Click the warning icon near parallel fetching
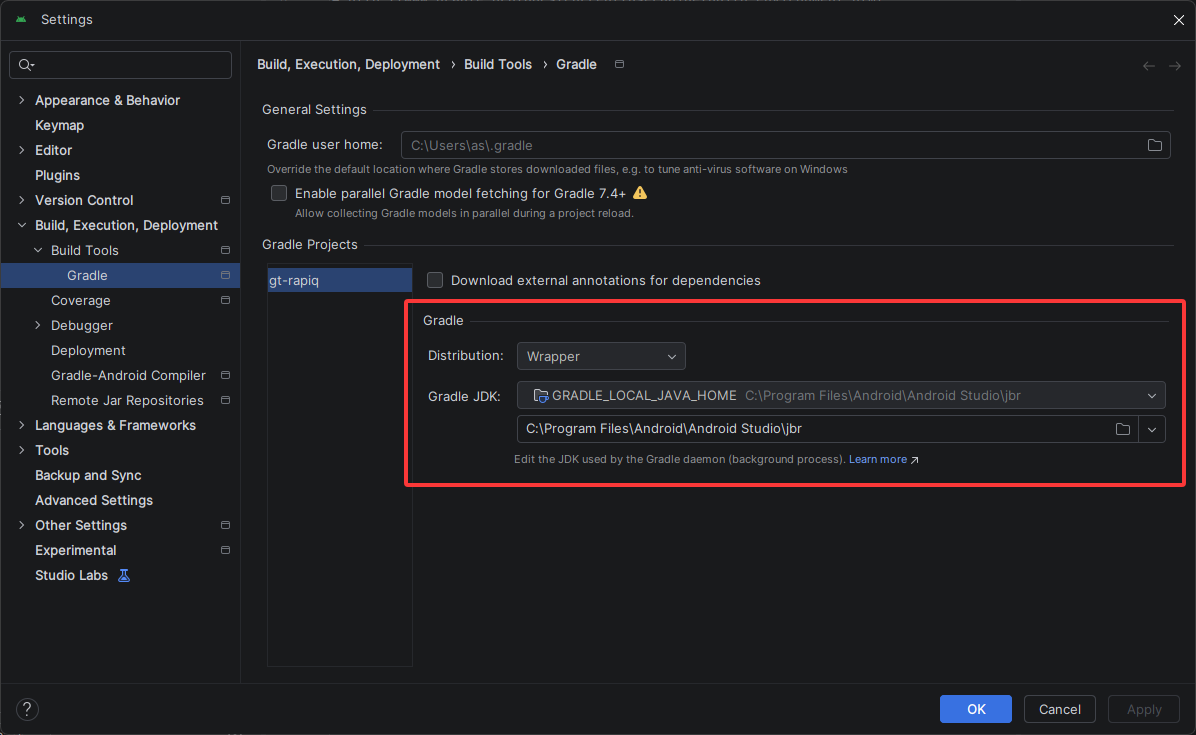Image resolution: width=1196 pixels, height=735 pixels. (x=640, y=193)
